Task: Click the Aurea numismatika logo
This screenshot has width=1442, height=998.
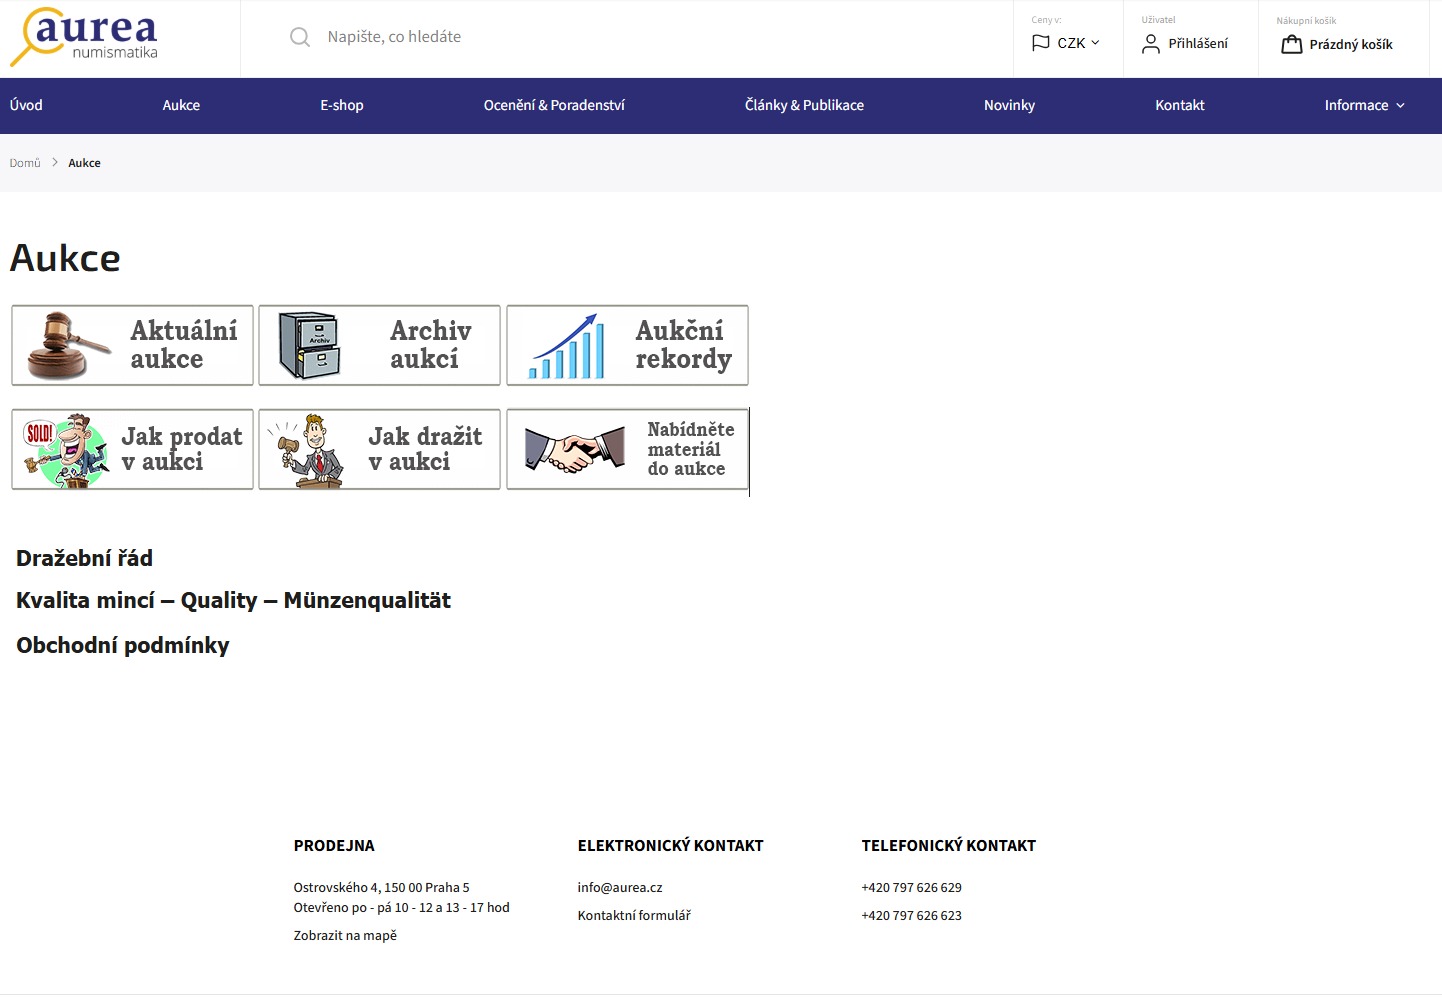Action: click(85, 37)
